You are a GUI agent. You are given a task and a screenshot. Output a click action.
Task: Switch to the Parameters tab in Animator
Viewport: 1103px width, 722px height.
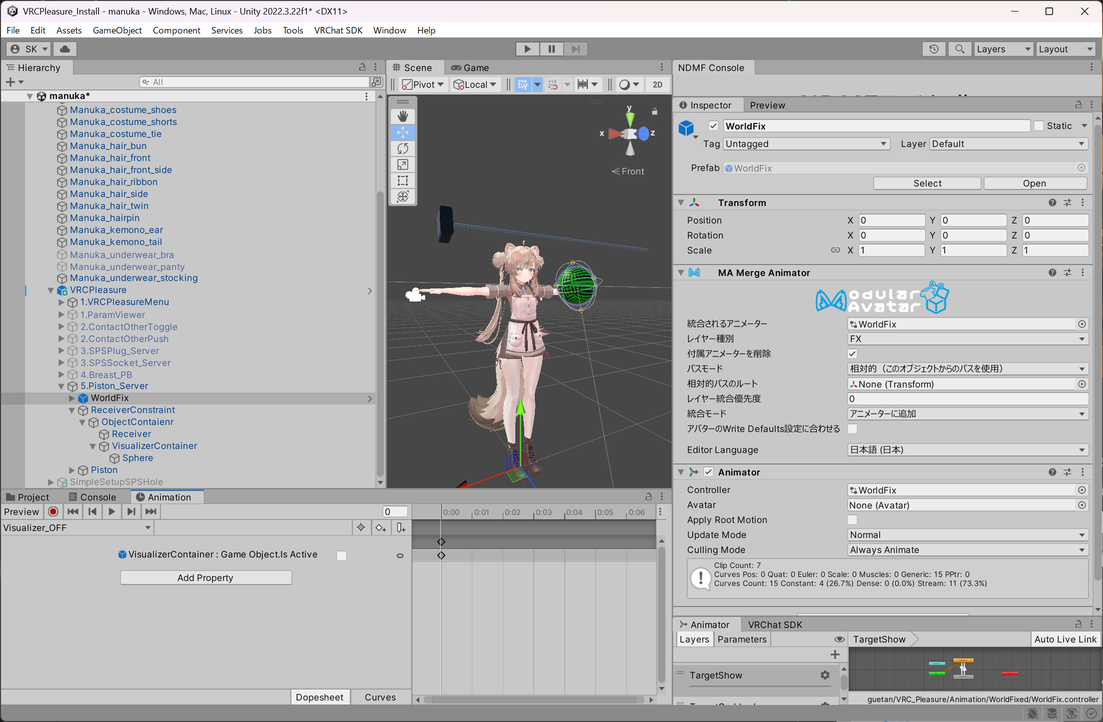pyautogui.click(x=741, y=639)
